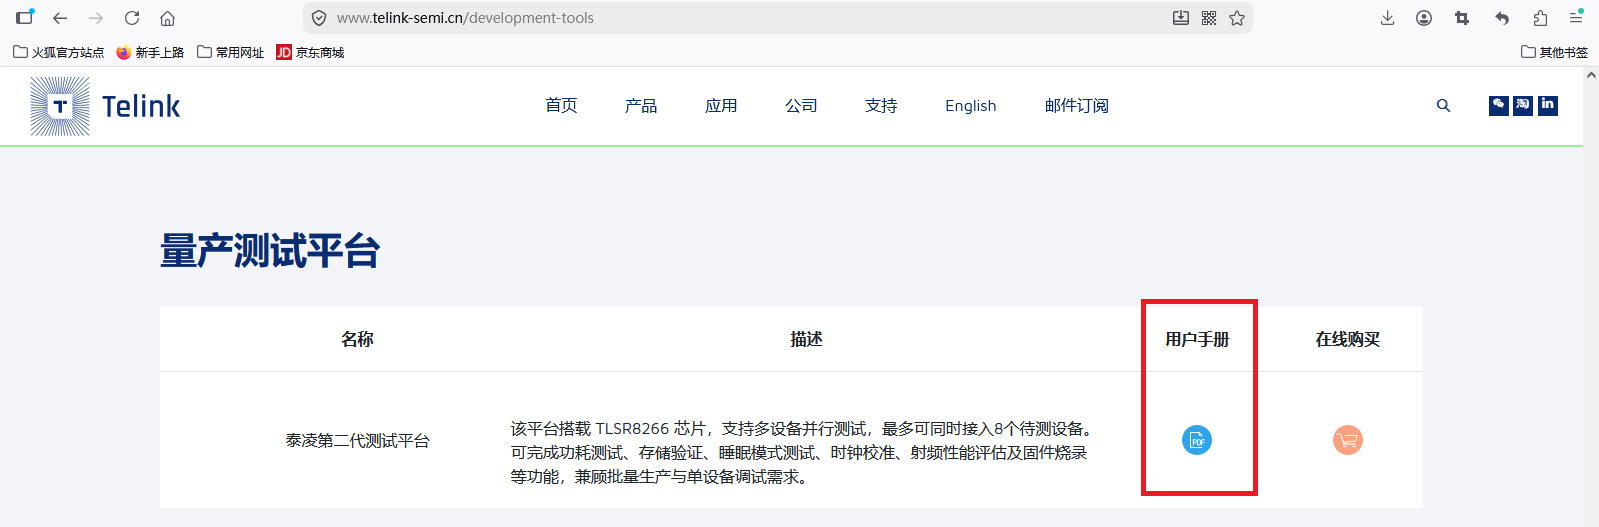The image size is (1599, 527).
Task: Open the tab manager icon
Action: pos(25,17)
